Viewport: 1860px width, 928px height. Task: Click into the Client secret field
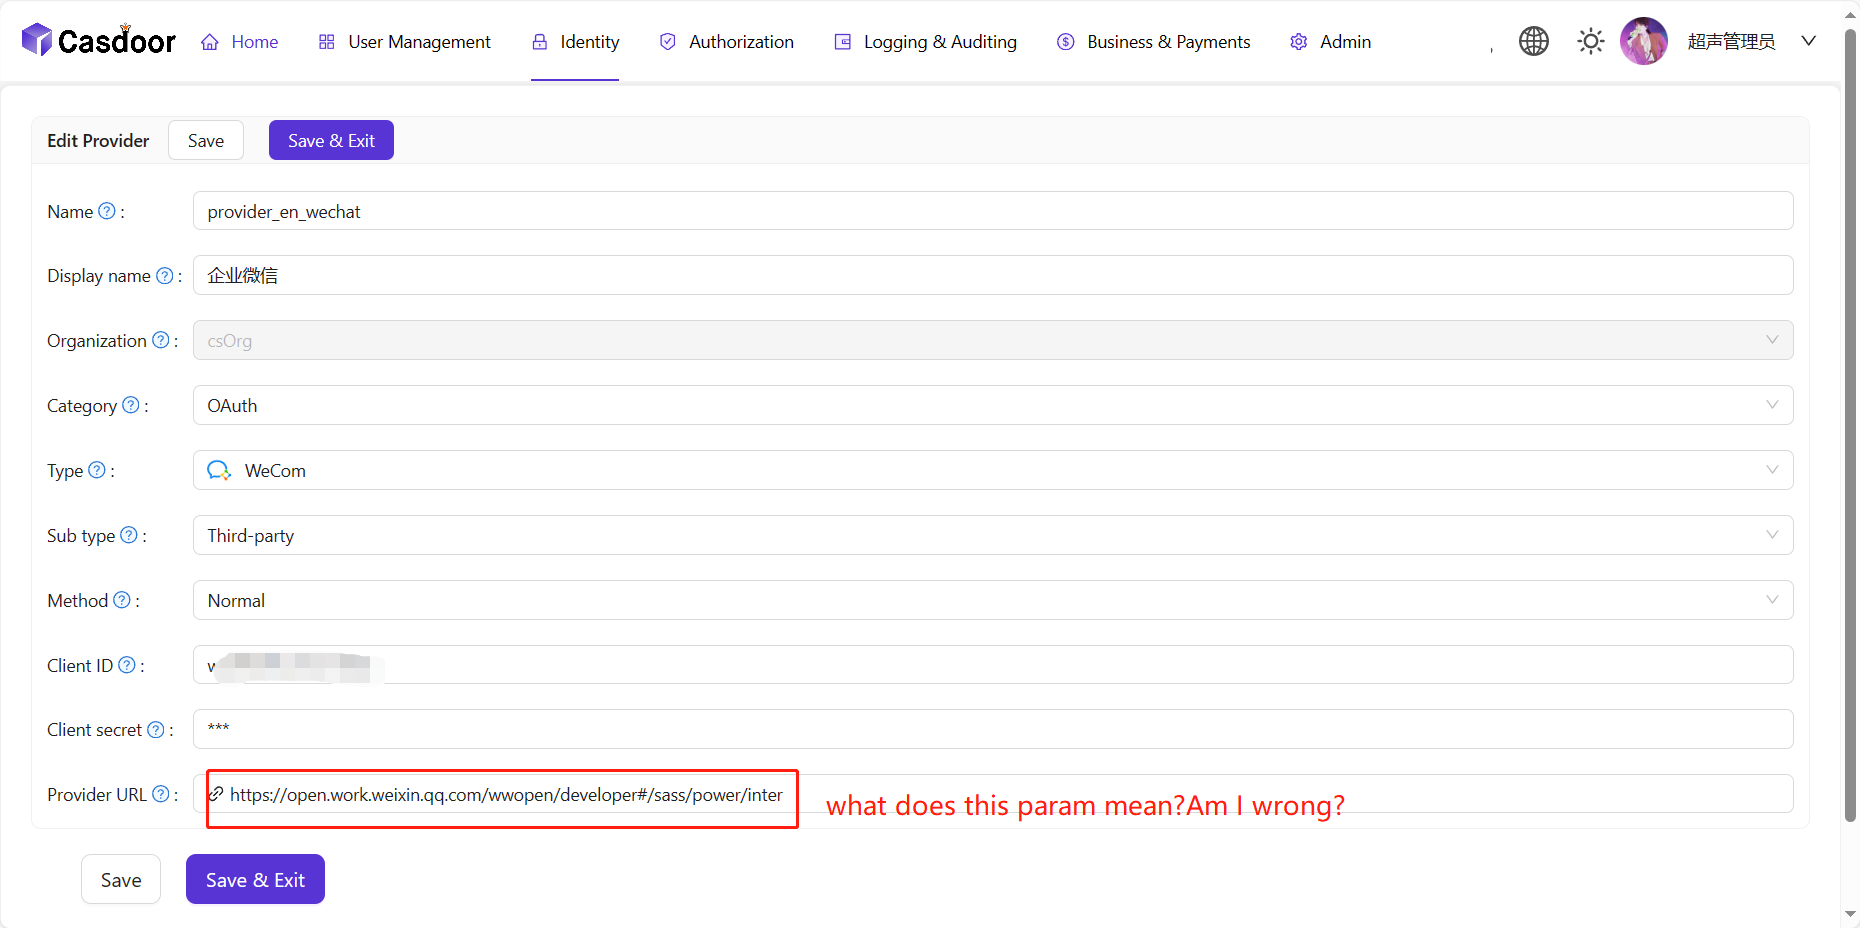tap(993, 729)
